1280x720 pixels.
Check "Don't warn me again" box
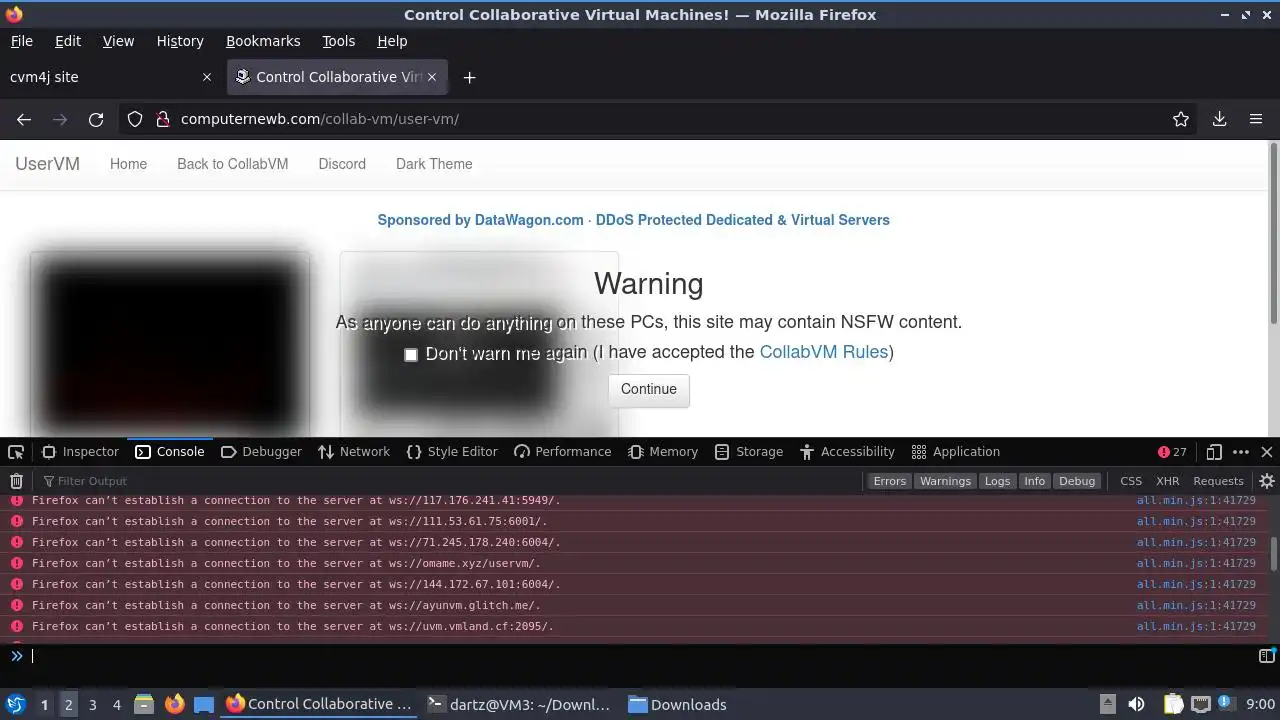411,354
